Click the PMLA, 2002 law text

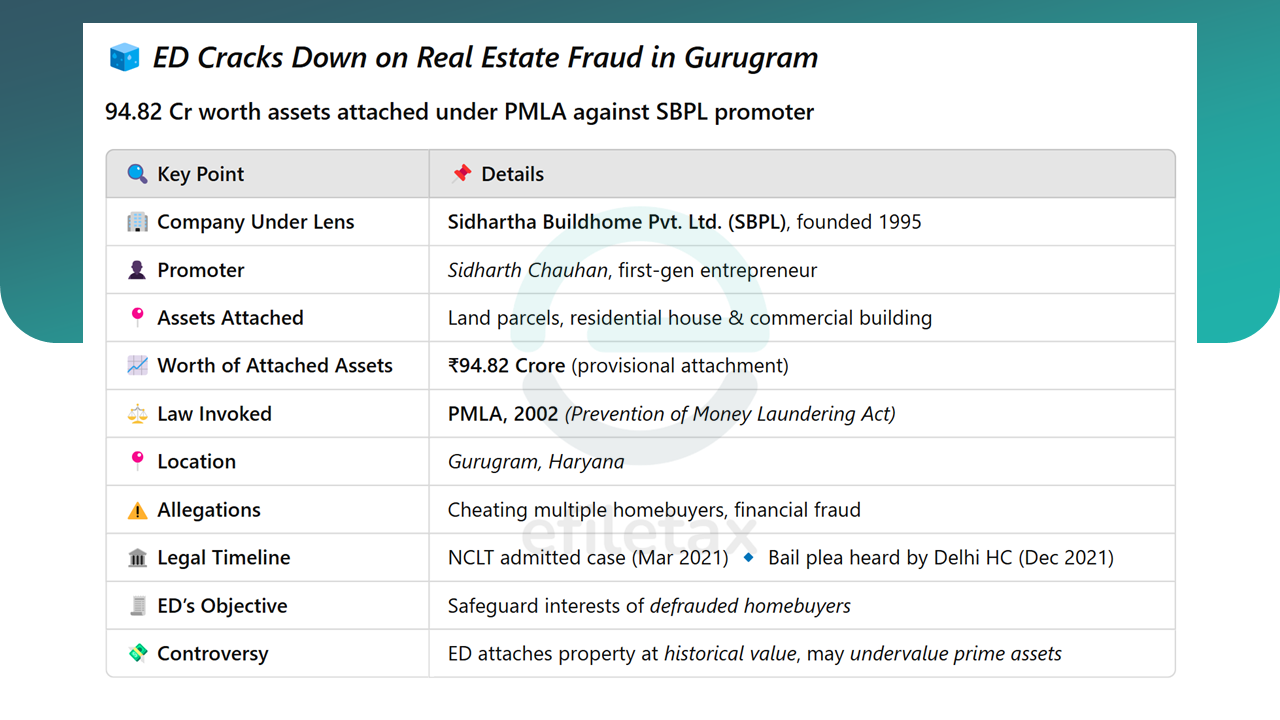[x=503, y=414]
